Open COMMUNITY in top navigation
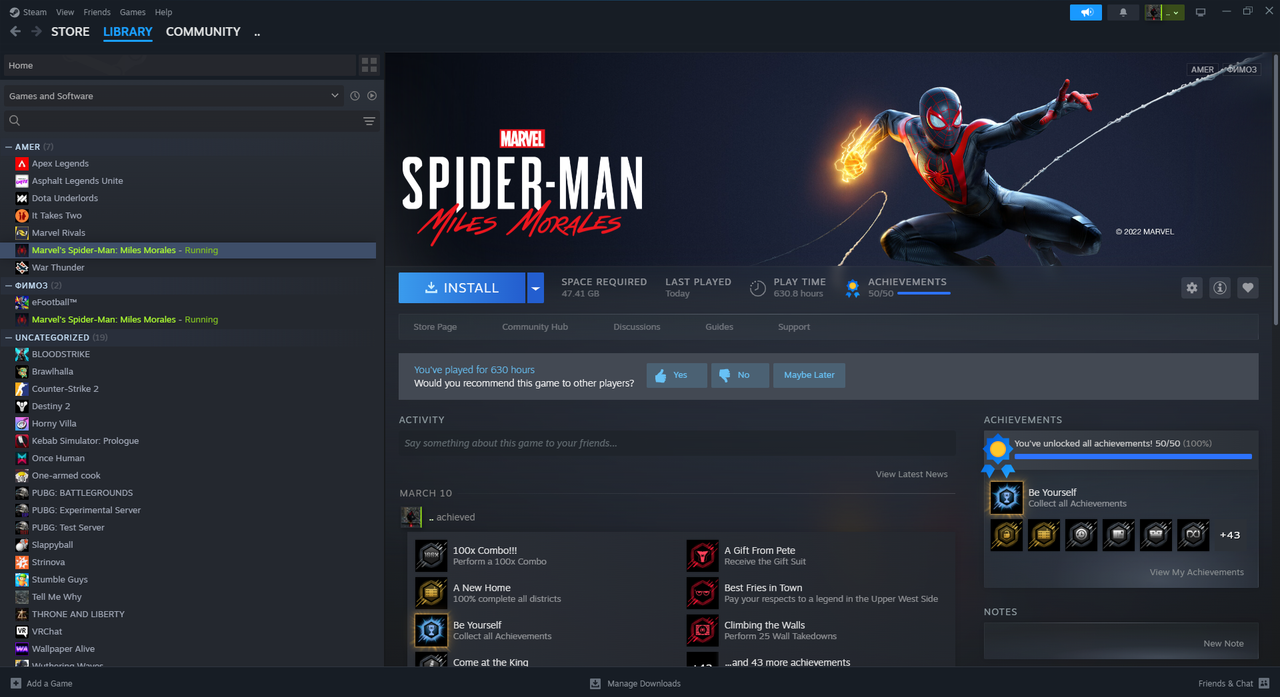Image resolution: width=1280 pixels, height=697 pixels. (203, 32)
